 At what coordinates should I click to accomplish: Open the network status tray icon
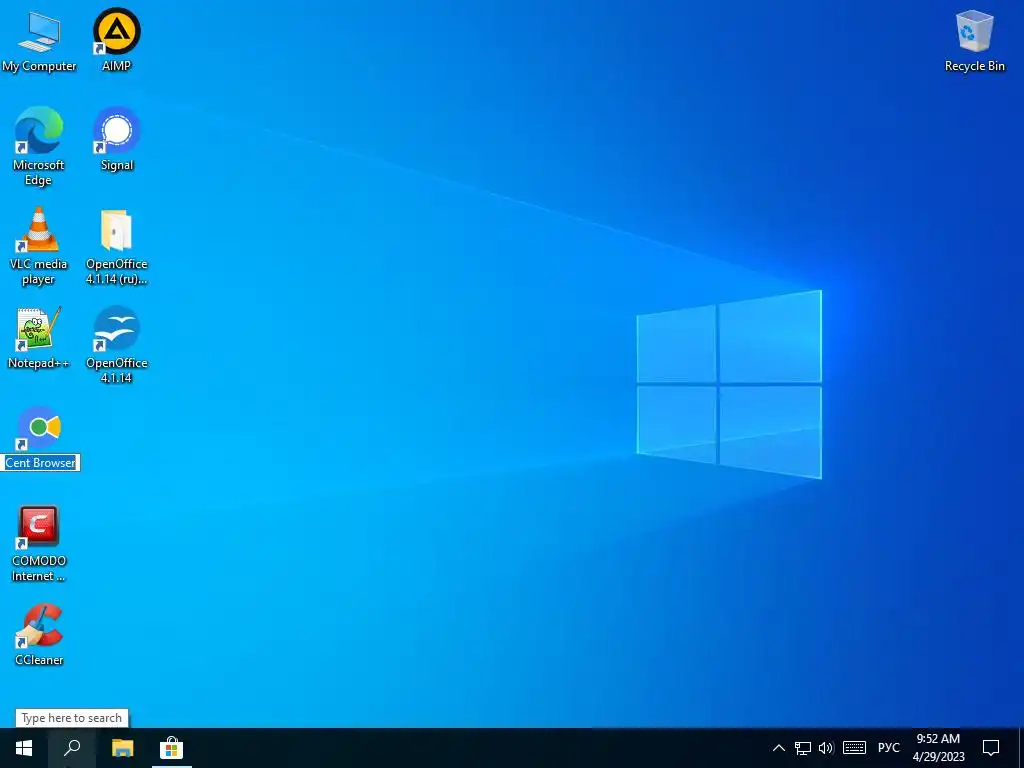(803, 748)
